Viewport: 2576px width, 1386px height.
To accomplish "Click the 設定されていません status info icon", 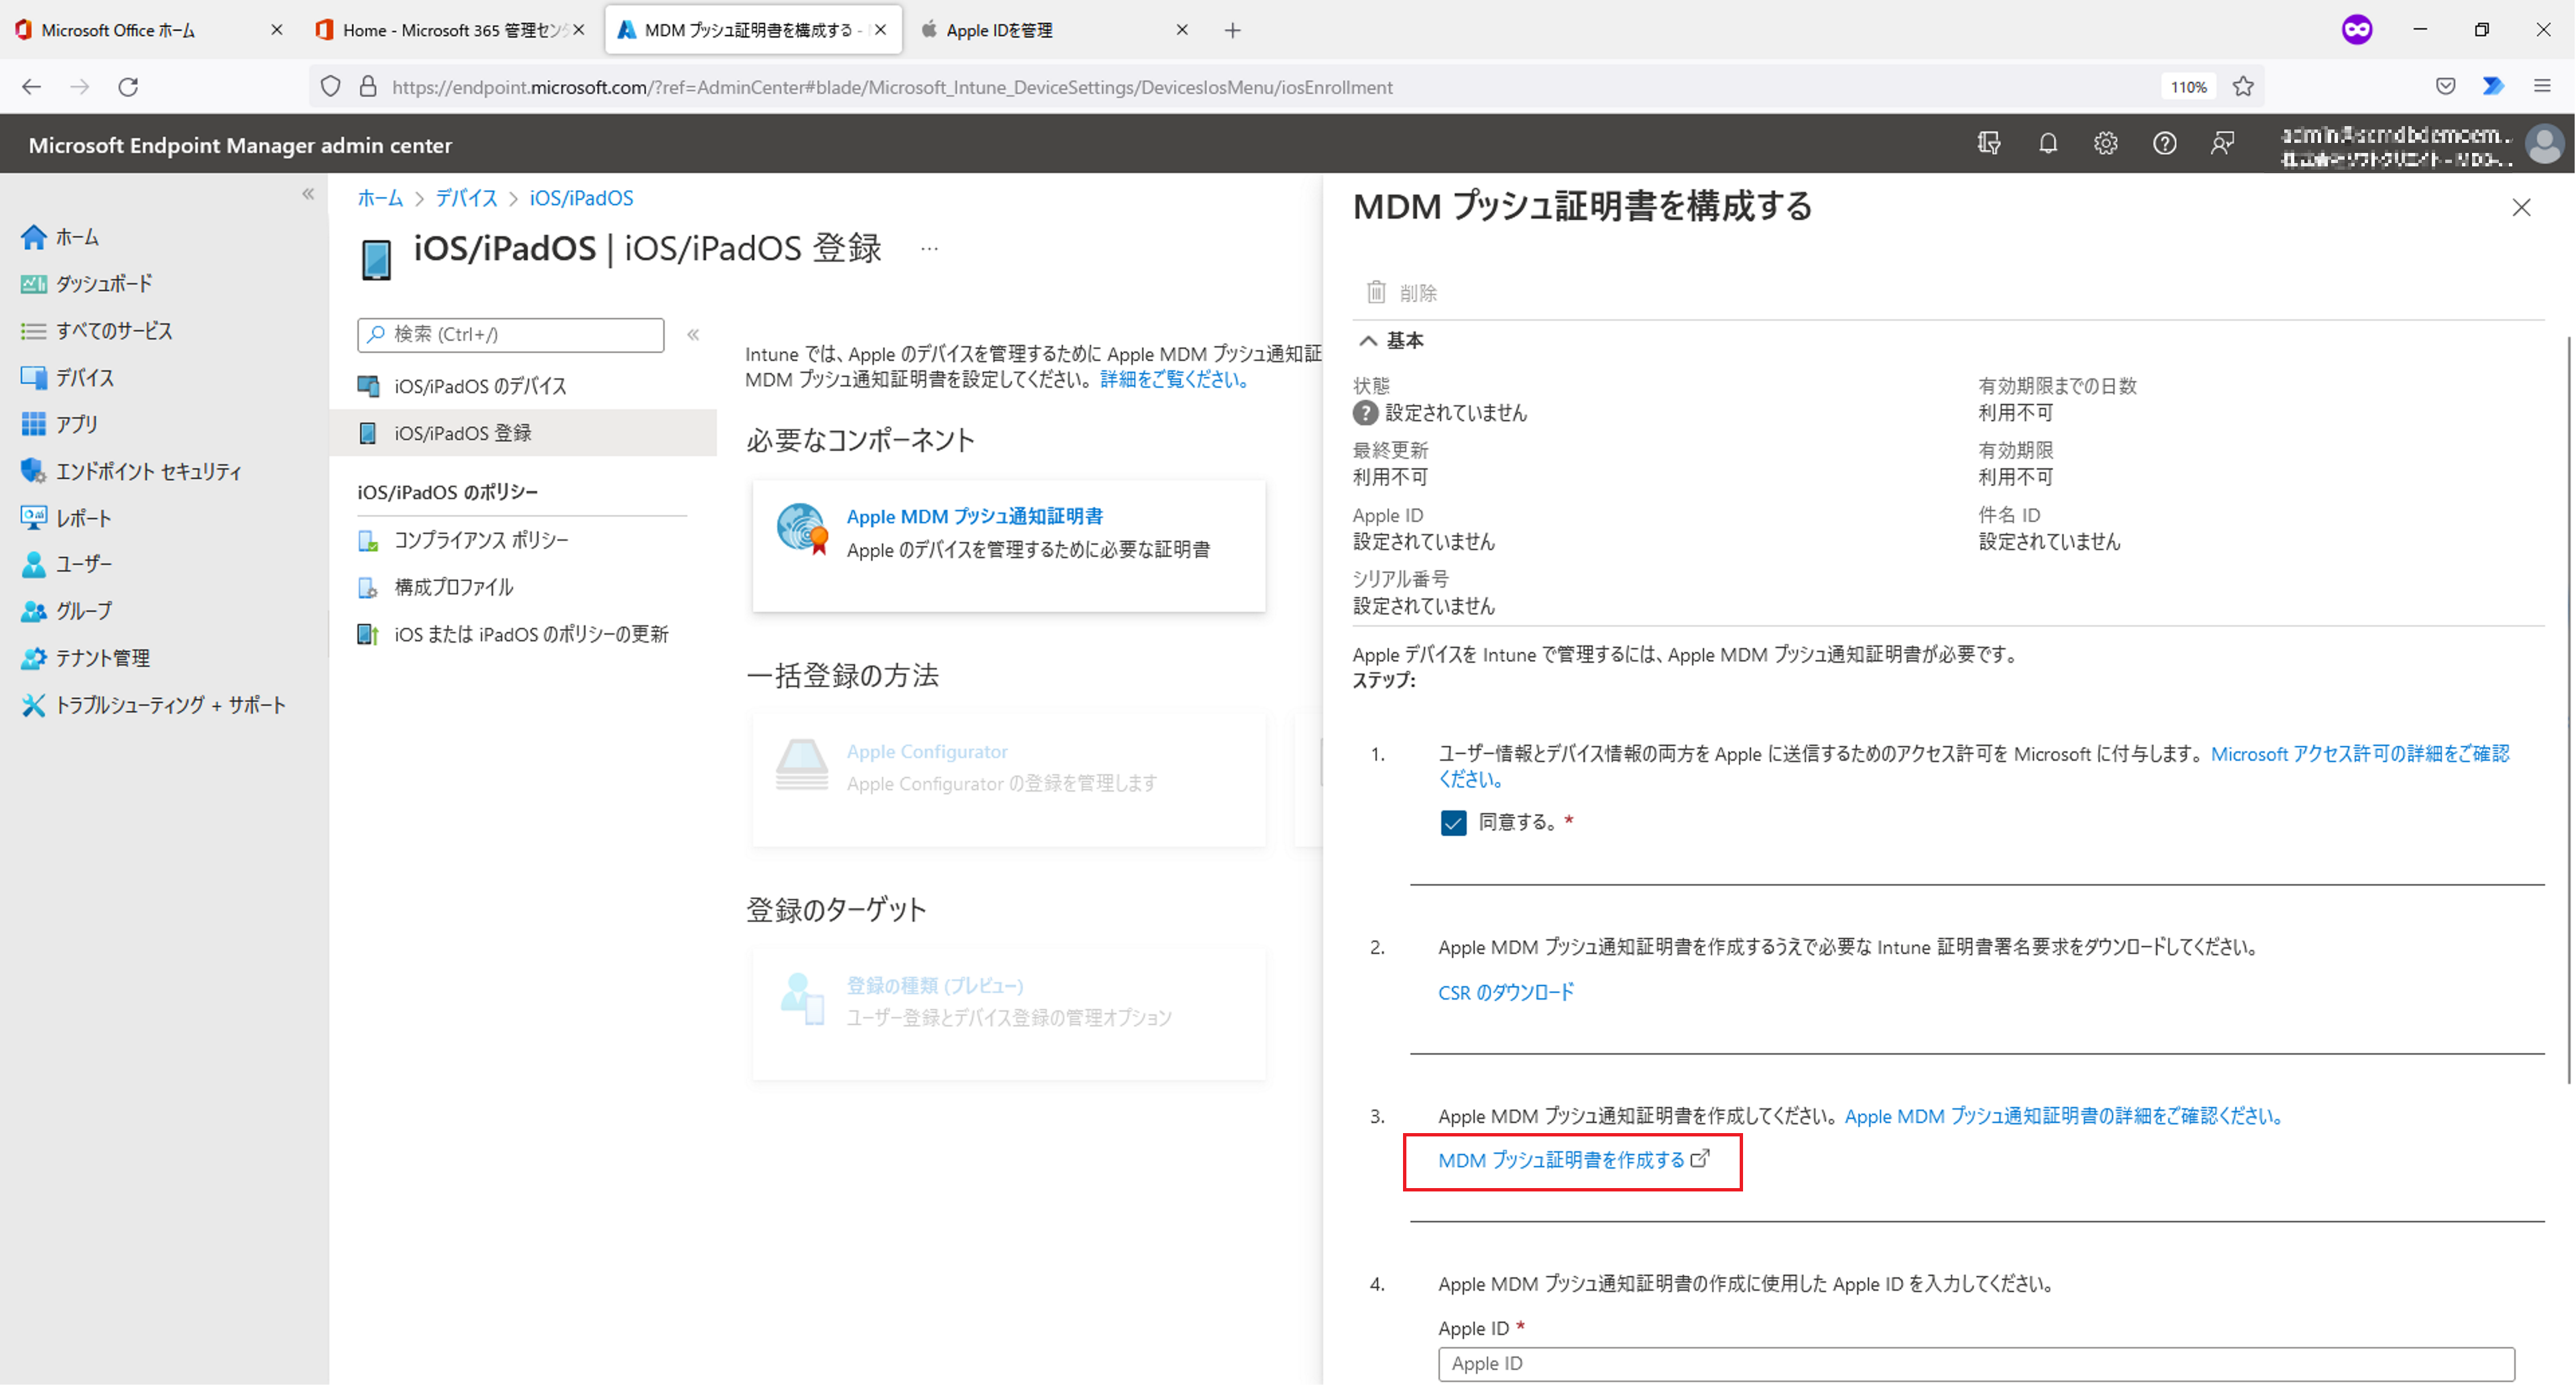I will click(x=1365, y=413).
